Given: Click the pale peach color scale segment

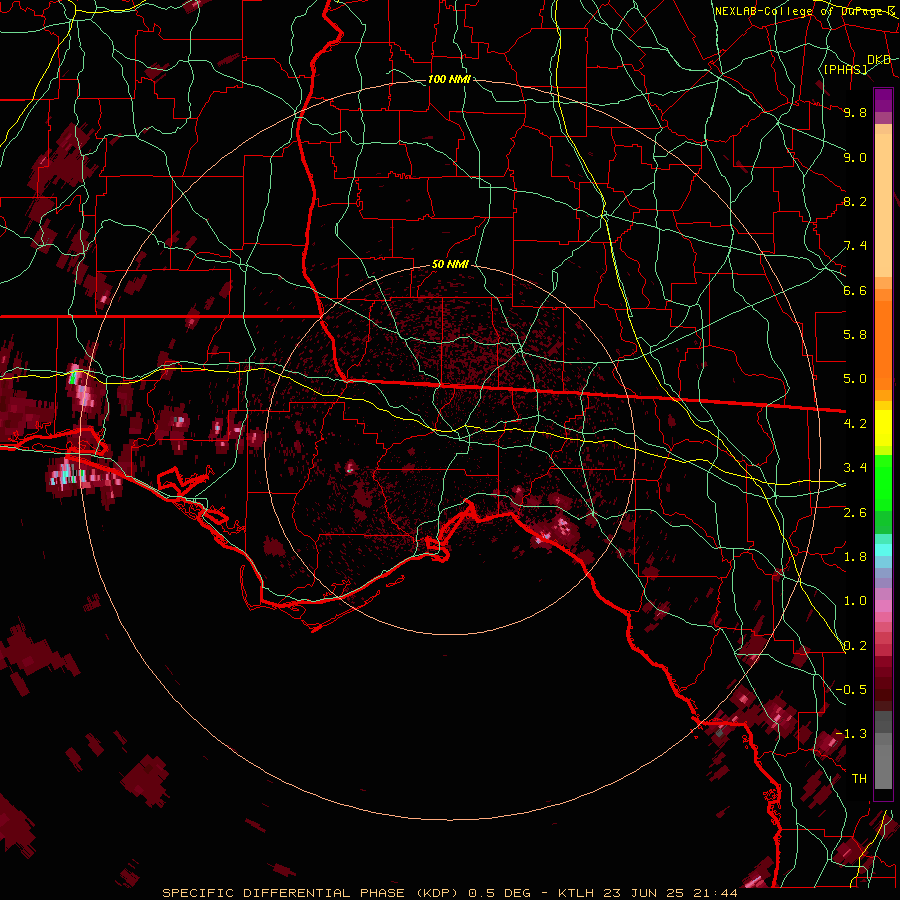Looking at the screenshot, I should tap(883, 207).
